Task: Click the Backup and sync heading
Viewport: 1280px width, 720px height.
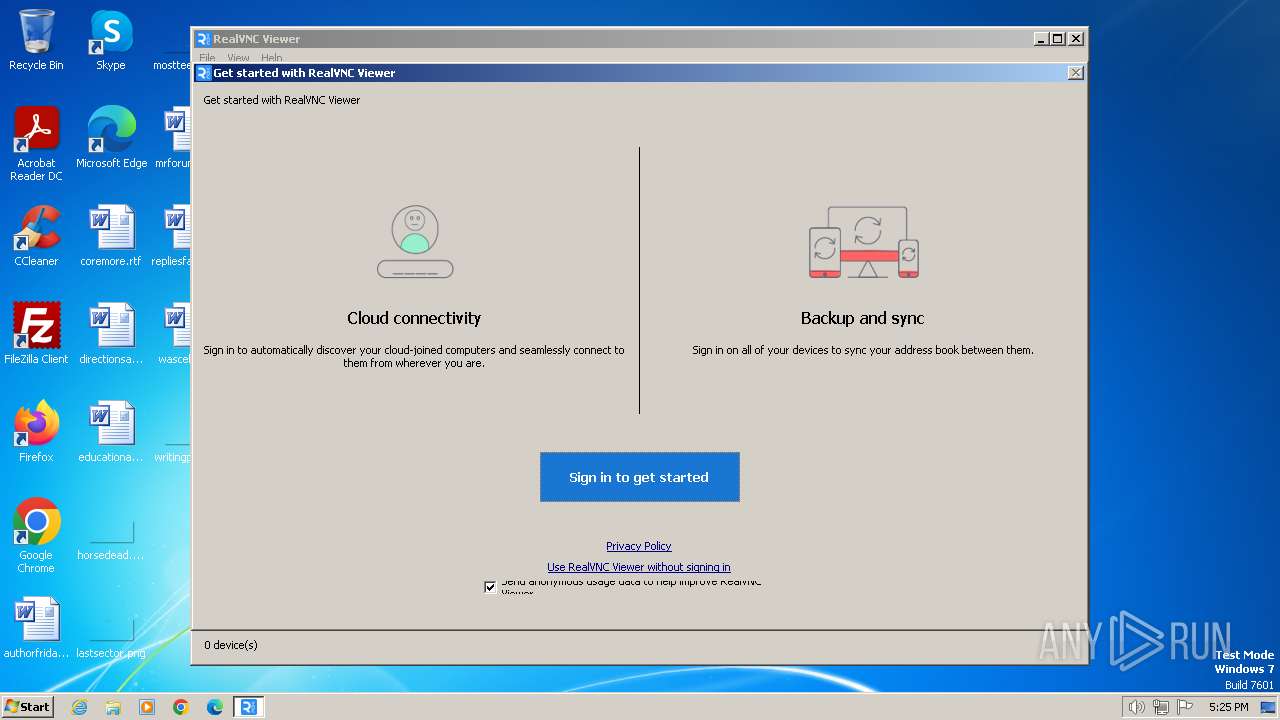Action: click(x=862, y=318)
